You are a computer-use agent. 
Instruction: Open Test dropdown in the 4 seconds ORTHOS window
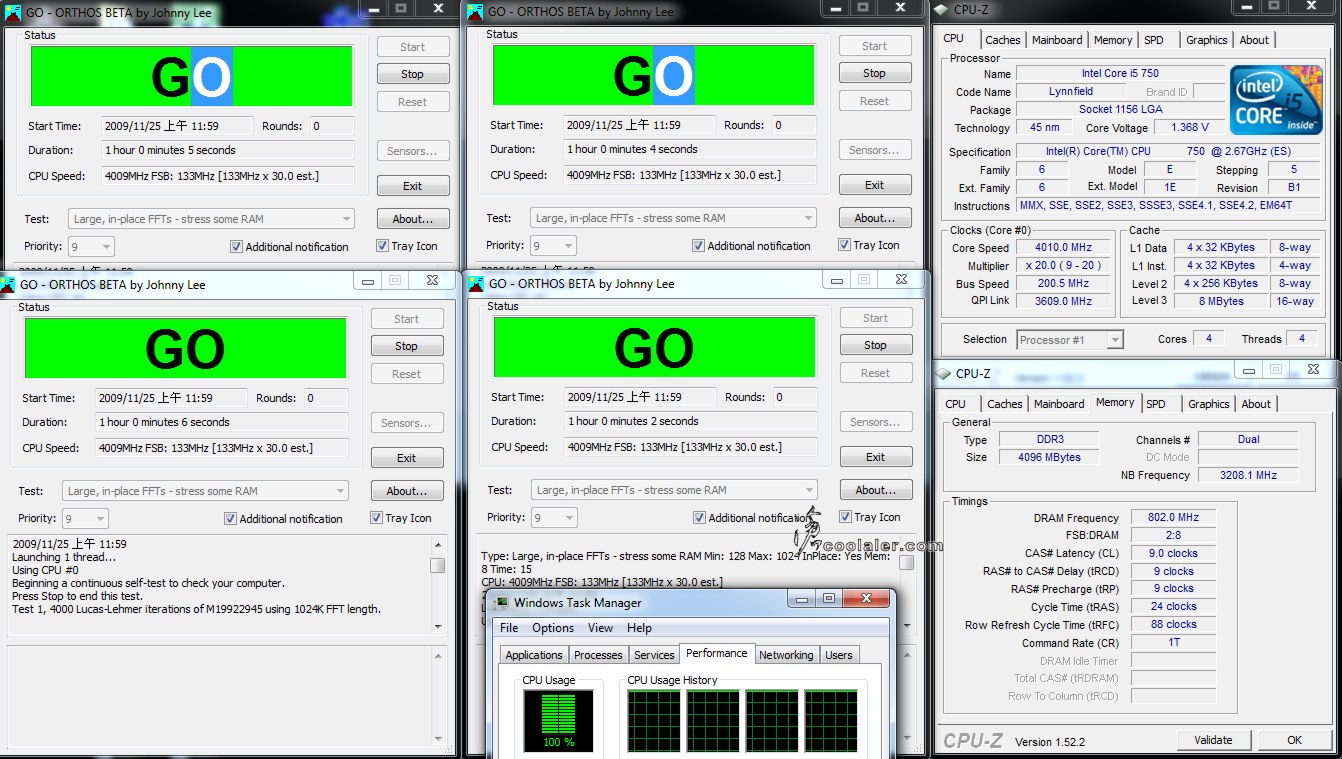click(x=673, y=218)
